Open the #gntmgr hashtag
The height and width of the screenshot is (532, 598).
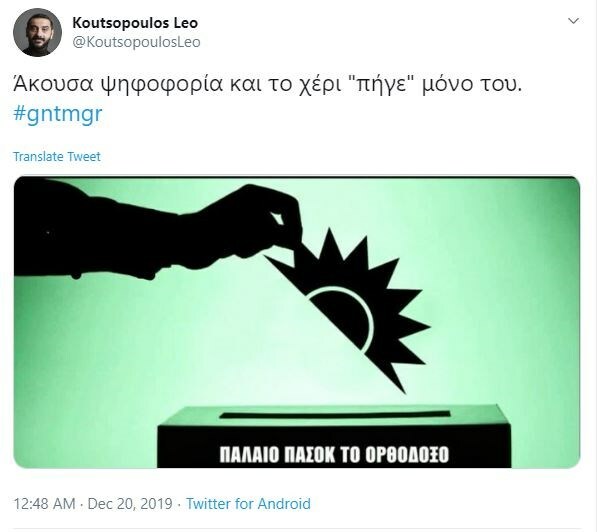58,114
